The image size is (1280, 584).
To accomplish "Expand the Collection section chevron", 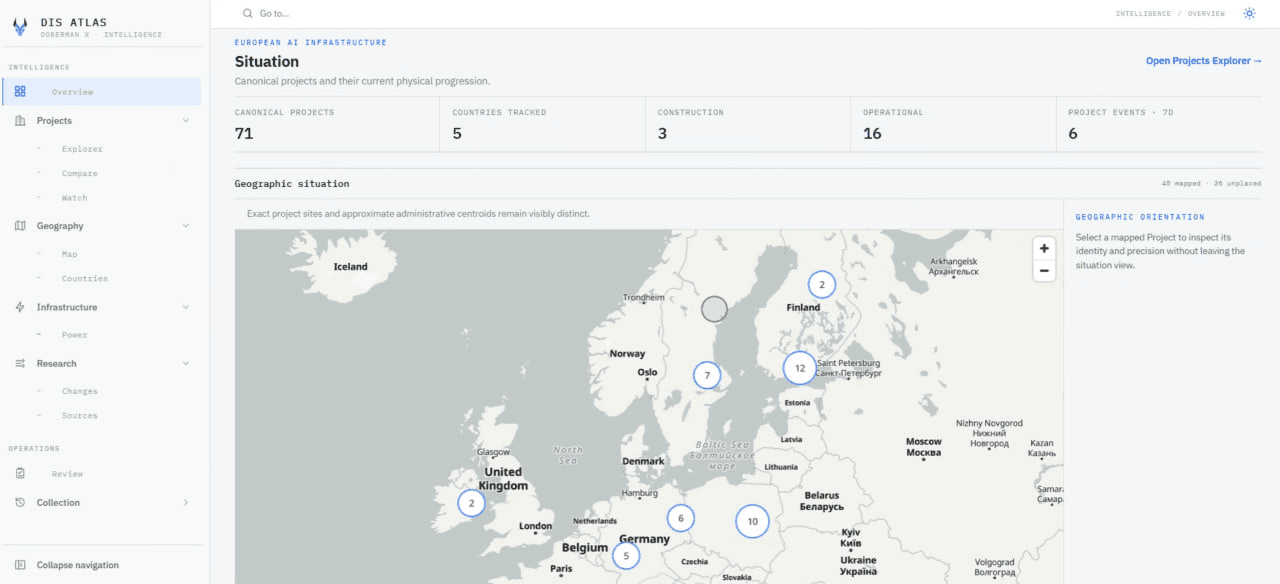I will (x=186, y=502).
